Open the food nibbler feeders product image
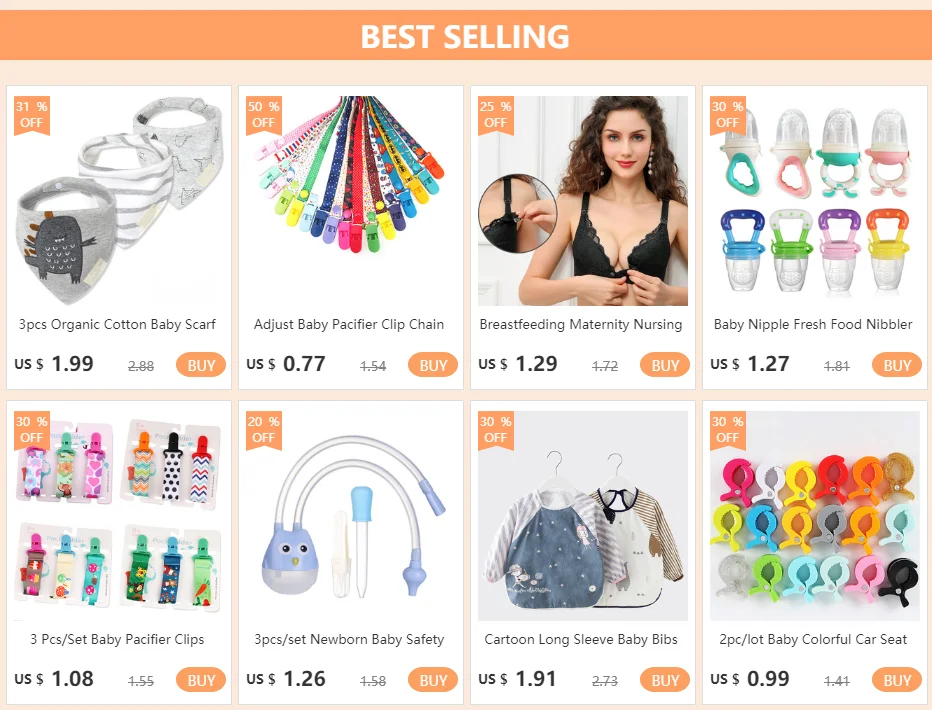This screenshot has width=932, height=710. (x=814, y=201)
